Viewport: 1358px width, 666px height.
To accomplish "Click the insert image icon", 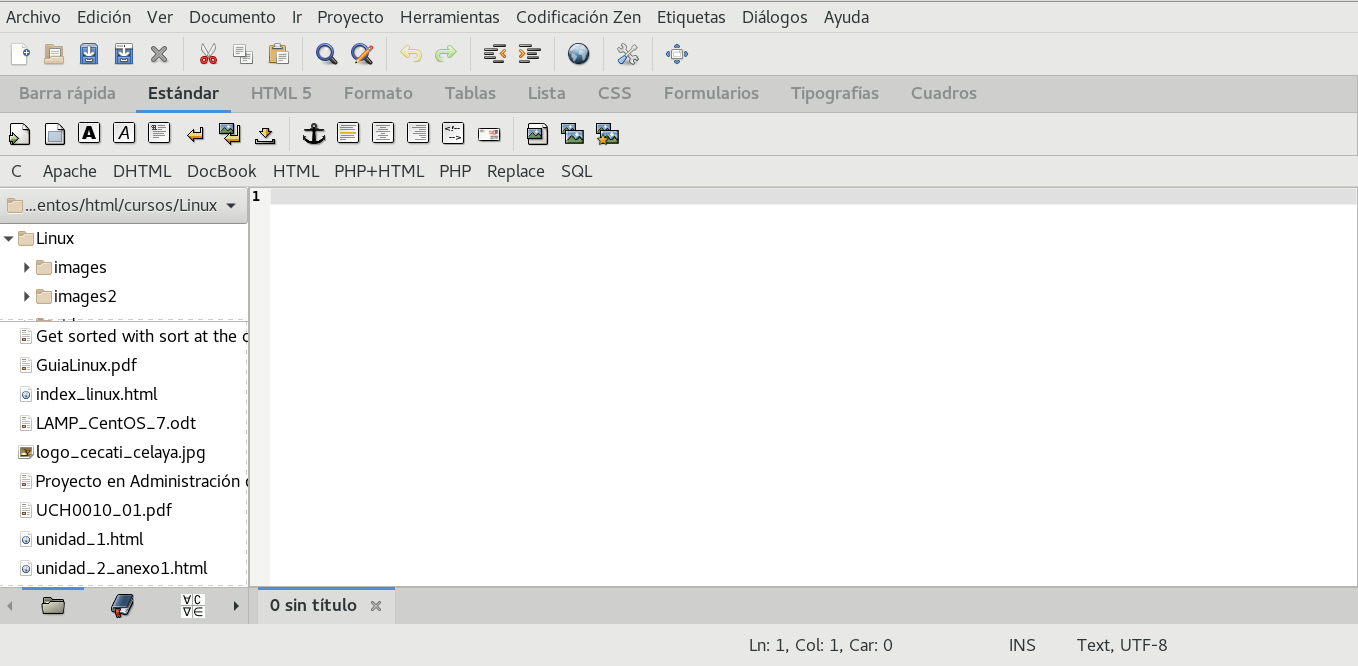I will click(537, 133).
